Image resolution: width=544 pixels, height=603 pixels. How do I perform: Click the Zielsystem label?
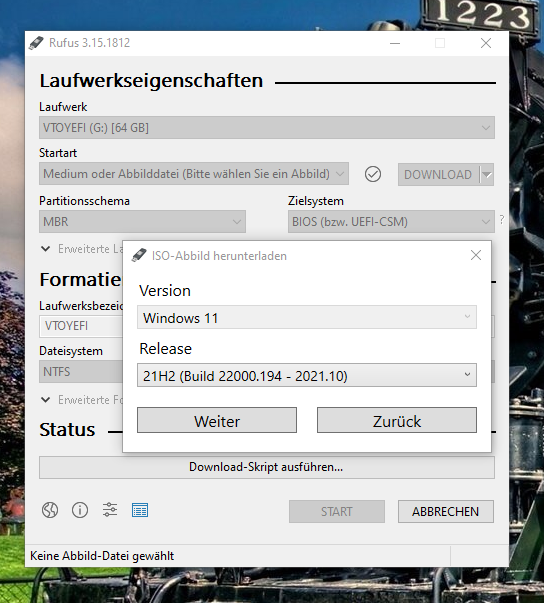coord(316,201)
